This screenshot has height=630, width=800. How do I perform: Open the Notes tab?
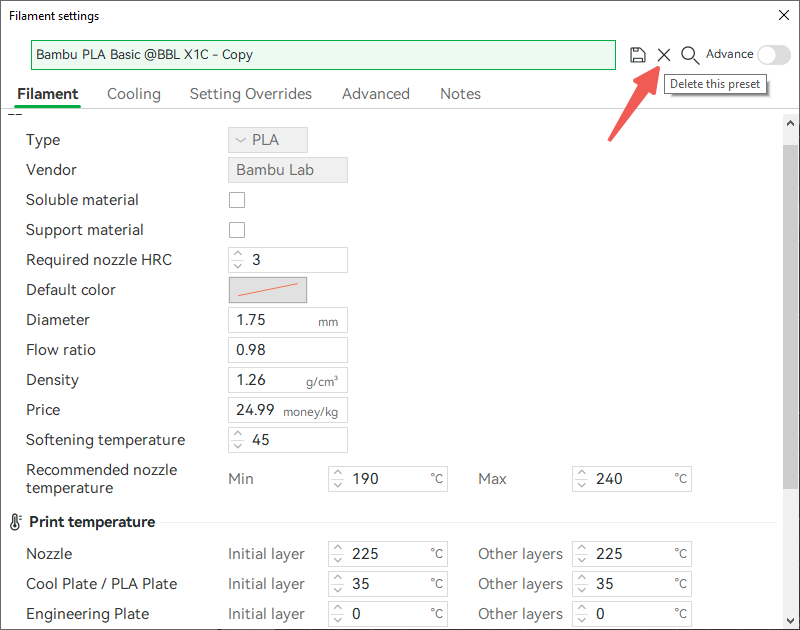(x=460, y=94)
